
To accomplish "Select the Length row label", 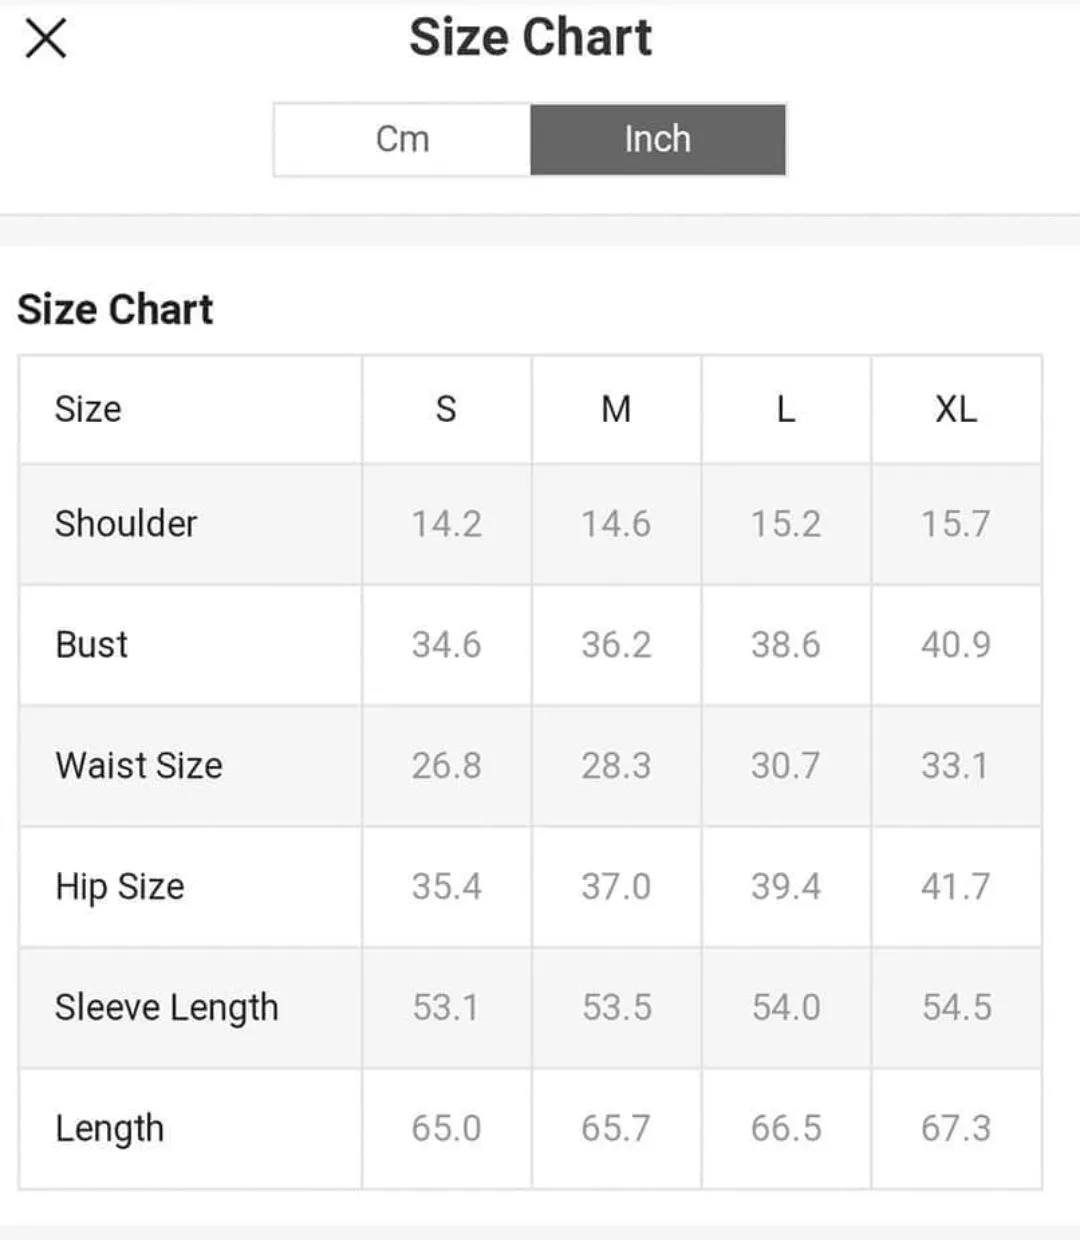I will [x=109, y=1129].
